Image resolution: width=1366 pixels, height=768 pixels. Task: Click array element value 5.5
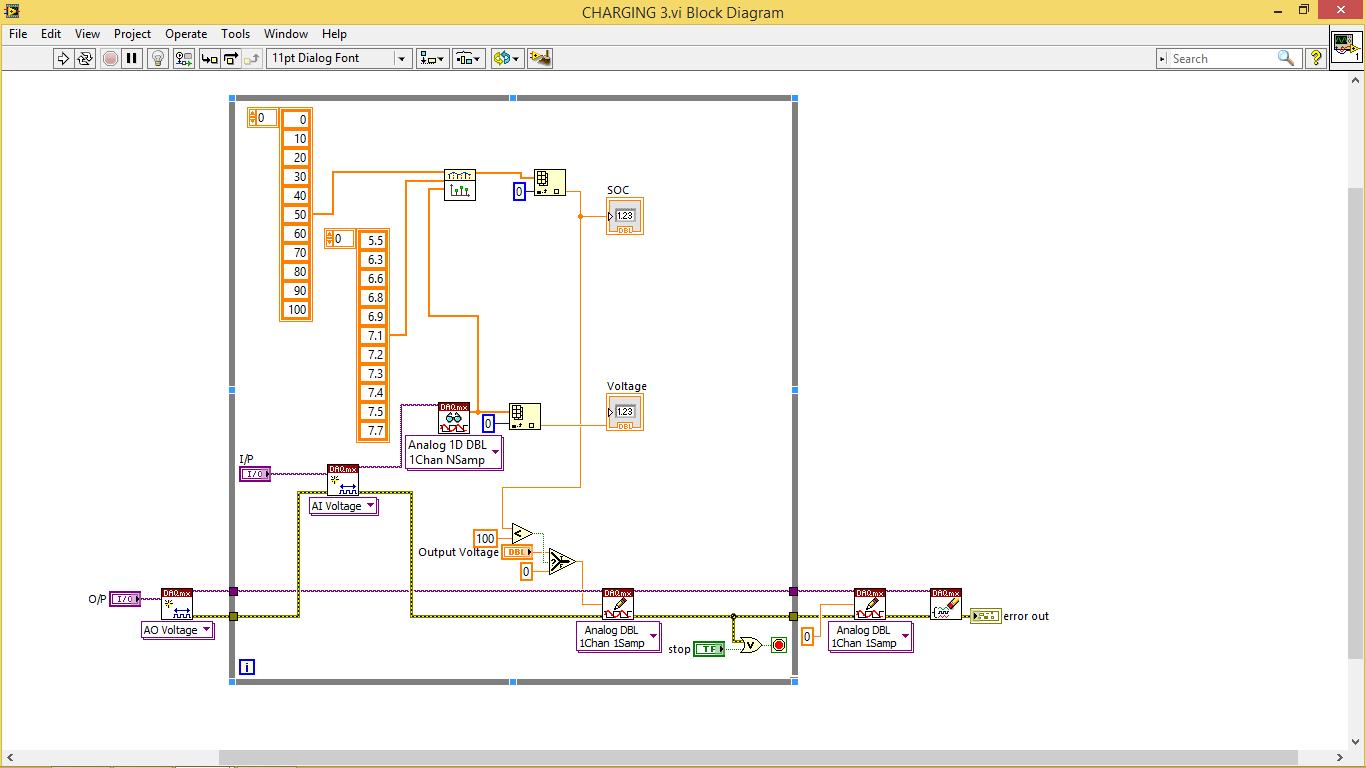pos(374,240)
